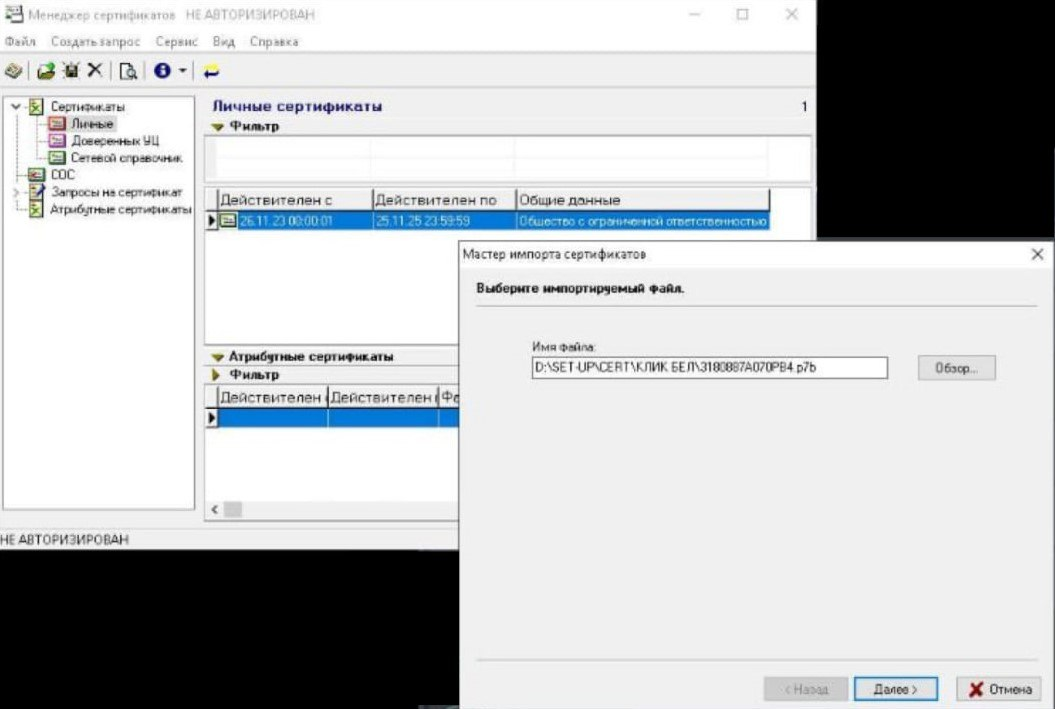Expand Фильтр under Атрибутные сертификаты
Viewport: 1055px width, 709px height.
click(217, 375)
